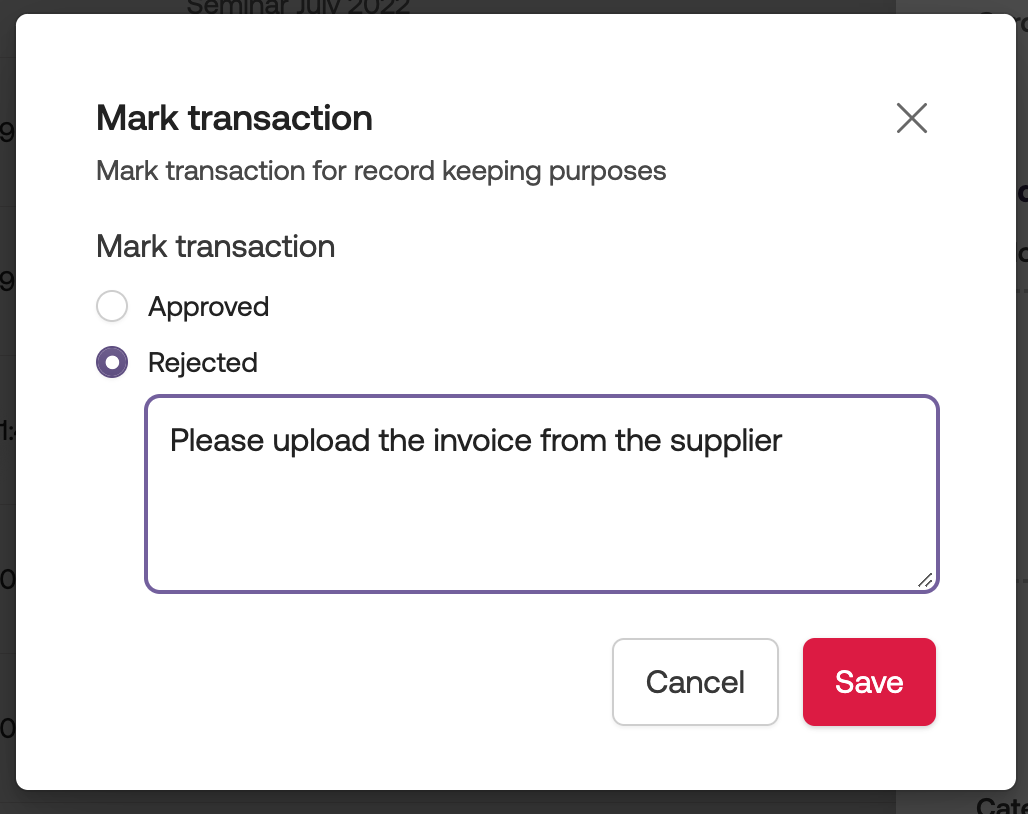Click the bold "Mark transaction" dialog heading
This screenshot has height=814, width=1028.
[x=234, y=118]
